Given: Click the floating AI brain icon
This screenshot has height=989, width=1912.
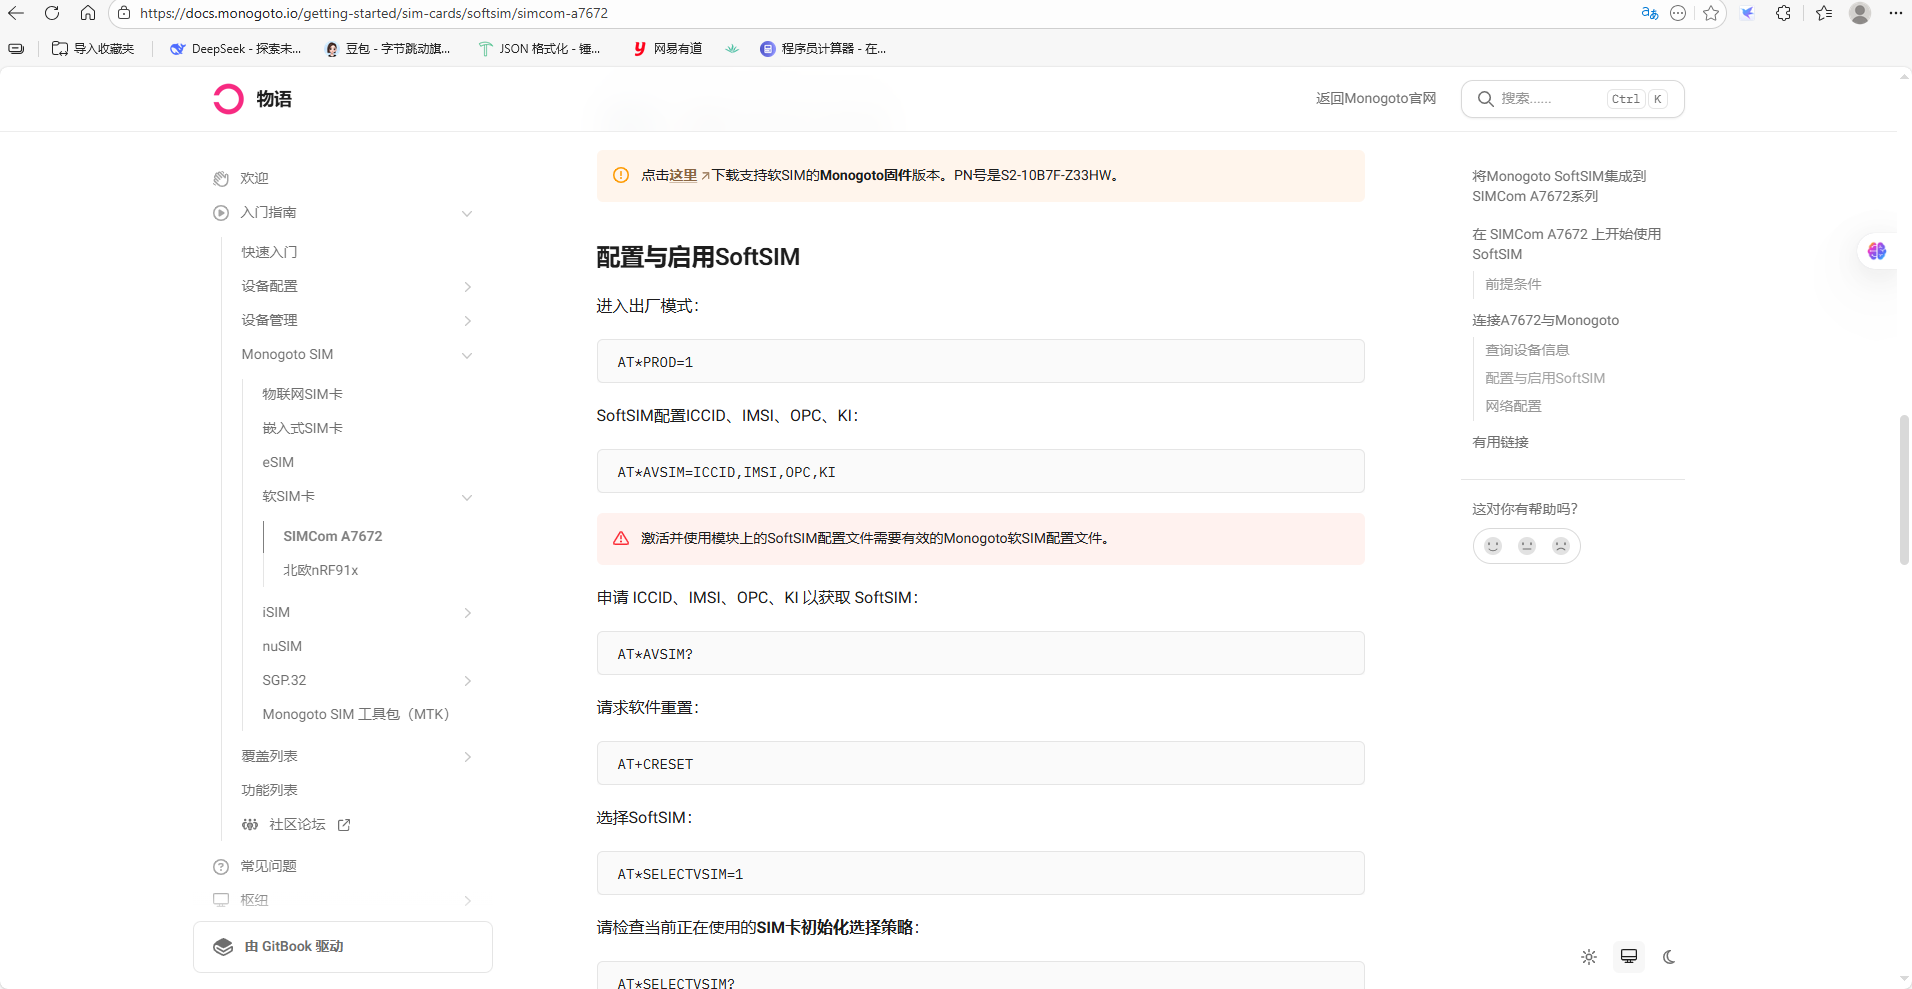Looking at the screenshot, I should (1877, 251).
